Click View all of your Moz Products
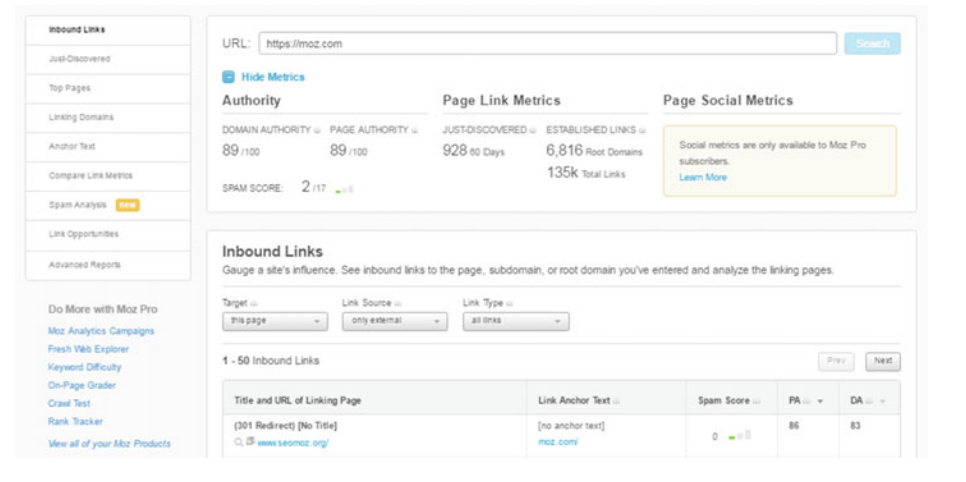The image size is (966, 482). point(109,444)
